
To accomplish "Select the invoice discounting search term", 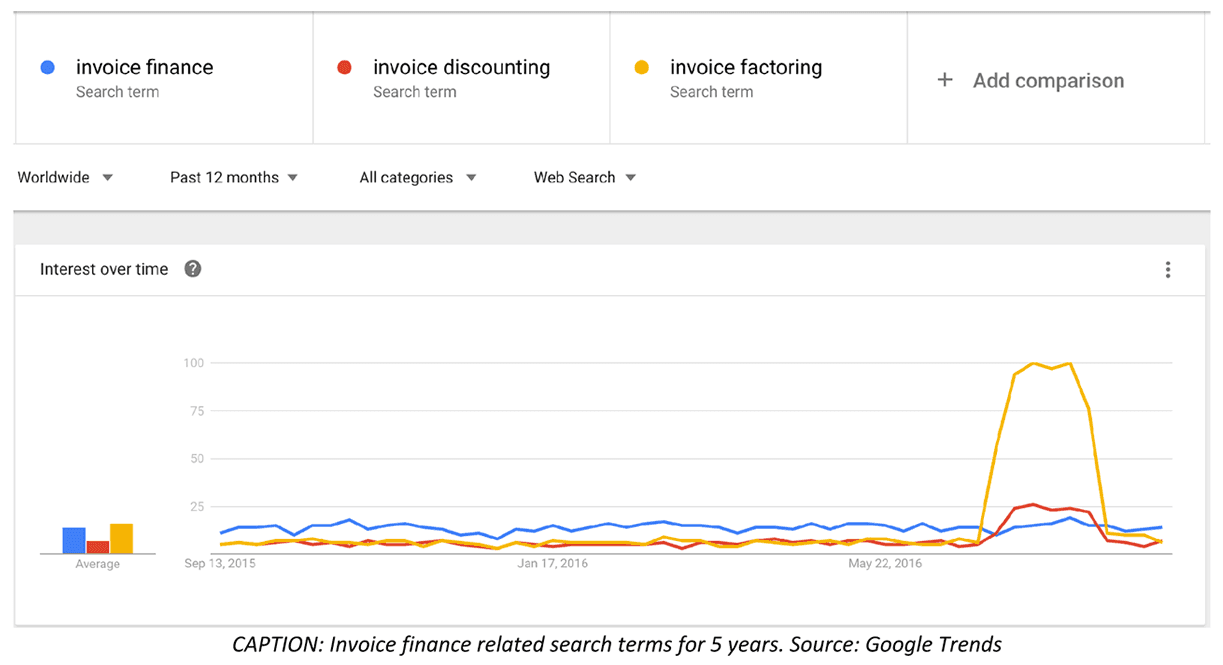I will pyautogui.click(x=461, y=68).
